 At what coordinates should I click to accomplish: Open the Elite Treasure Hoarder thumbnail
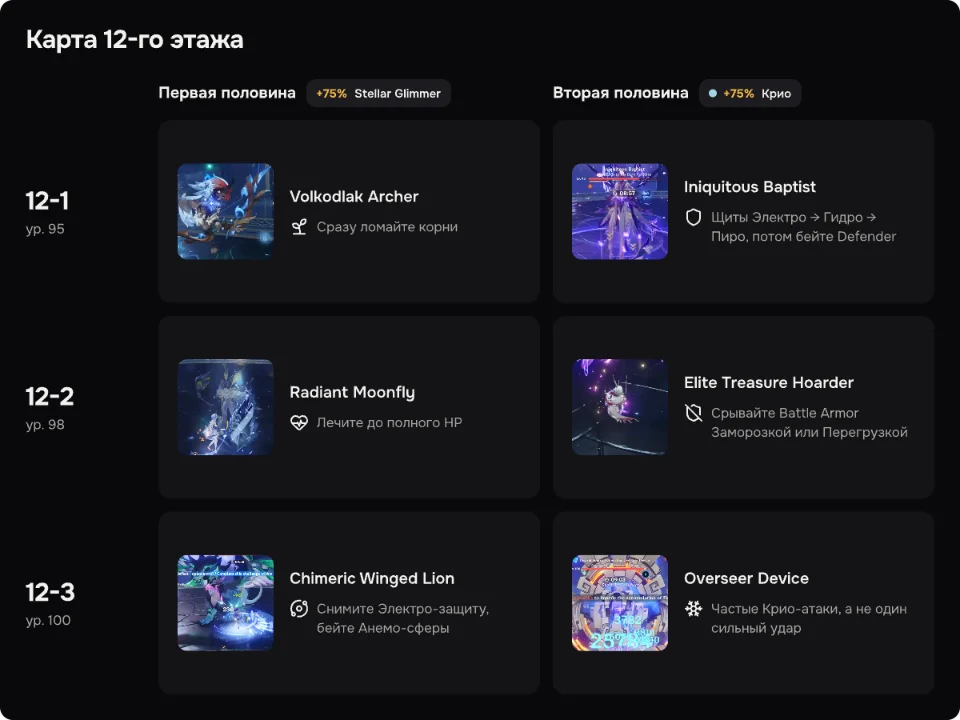tap(620, 407)
